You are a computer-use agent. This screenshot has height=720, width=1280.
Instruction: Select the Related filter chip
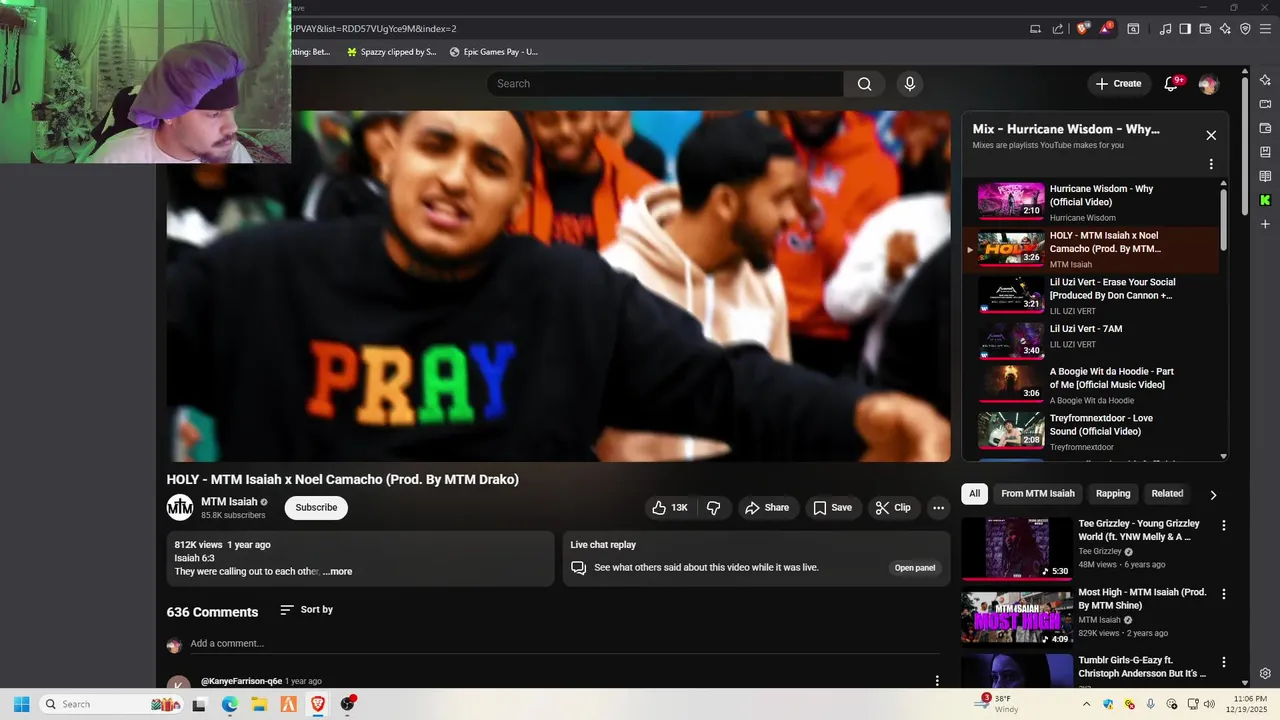(1167, 494)
